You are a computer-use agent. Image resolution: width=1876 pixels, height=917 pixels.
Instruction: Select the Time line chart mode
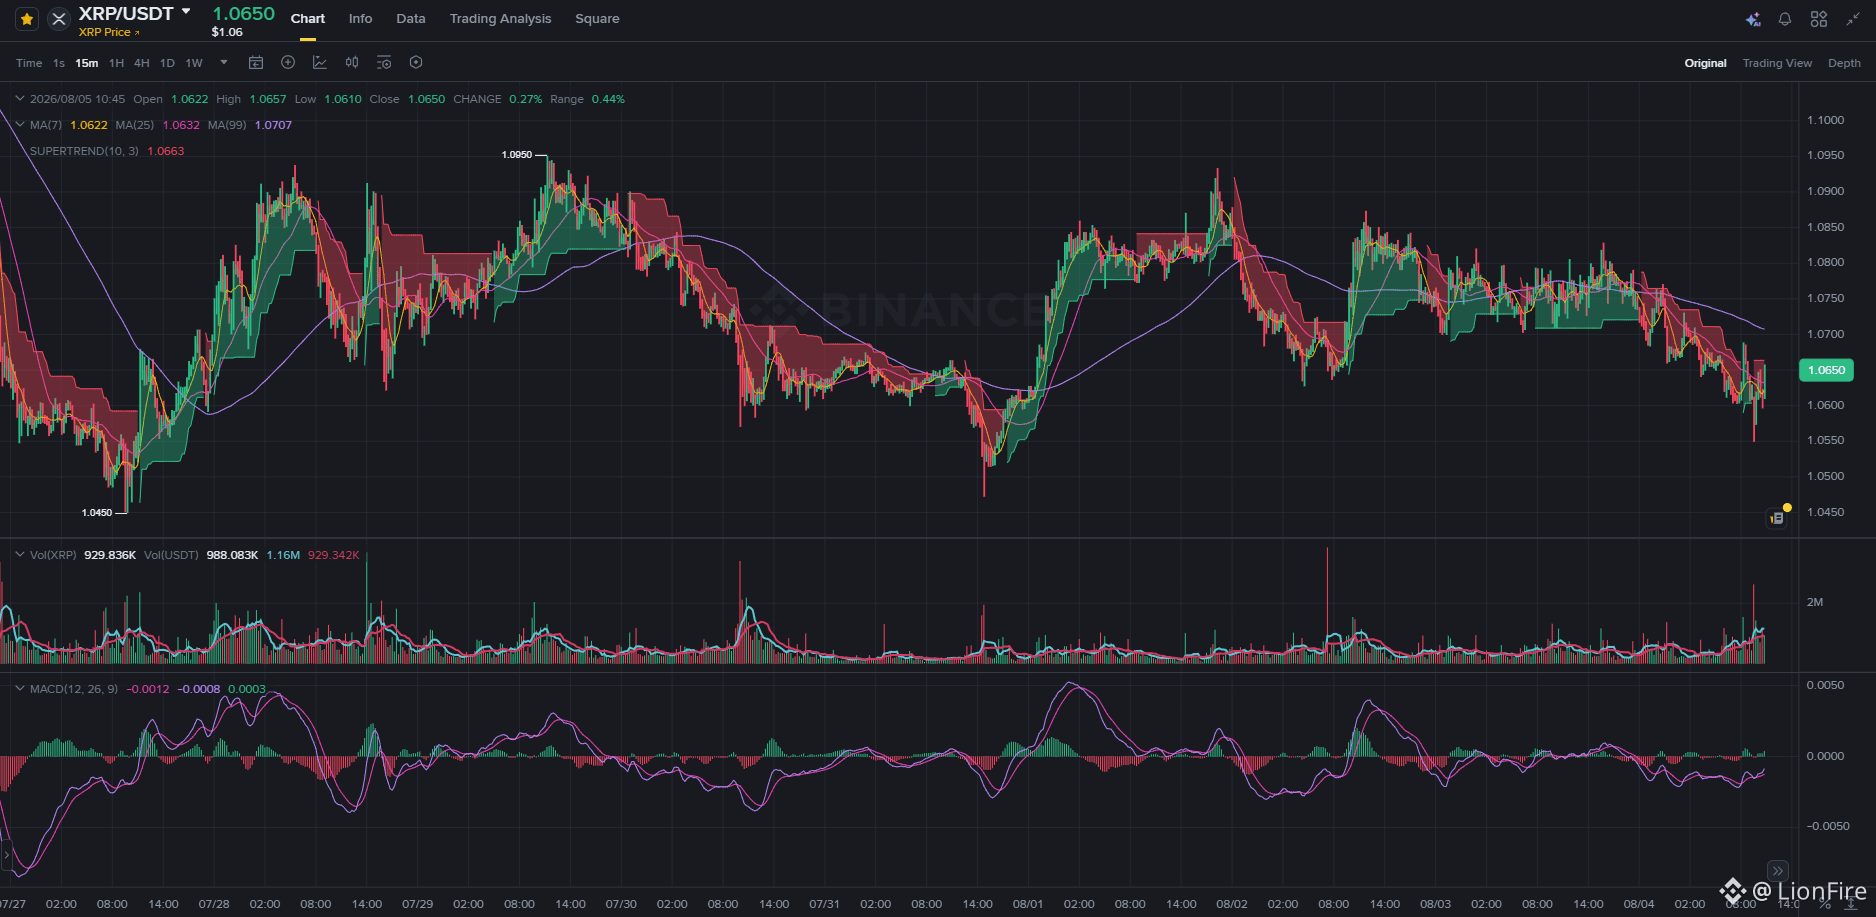click(29, 63)
